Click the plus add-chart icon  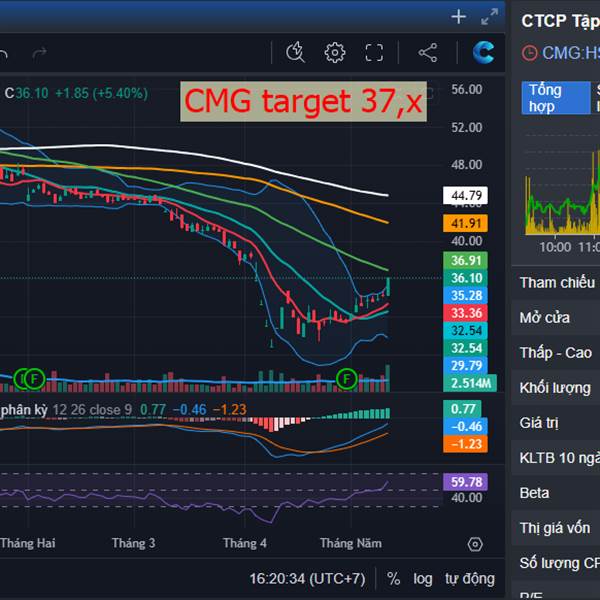point(458,17)
